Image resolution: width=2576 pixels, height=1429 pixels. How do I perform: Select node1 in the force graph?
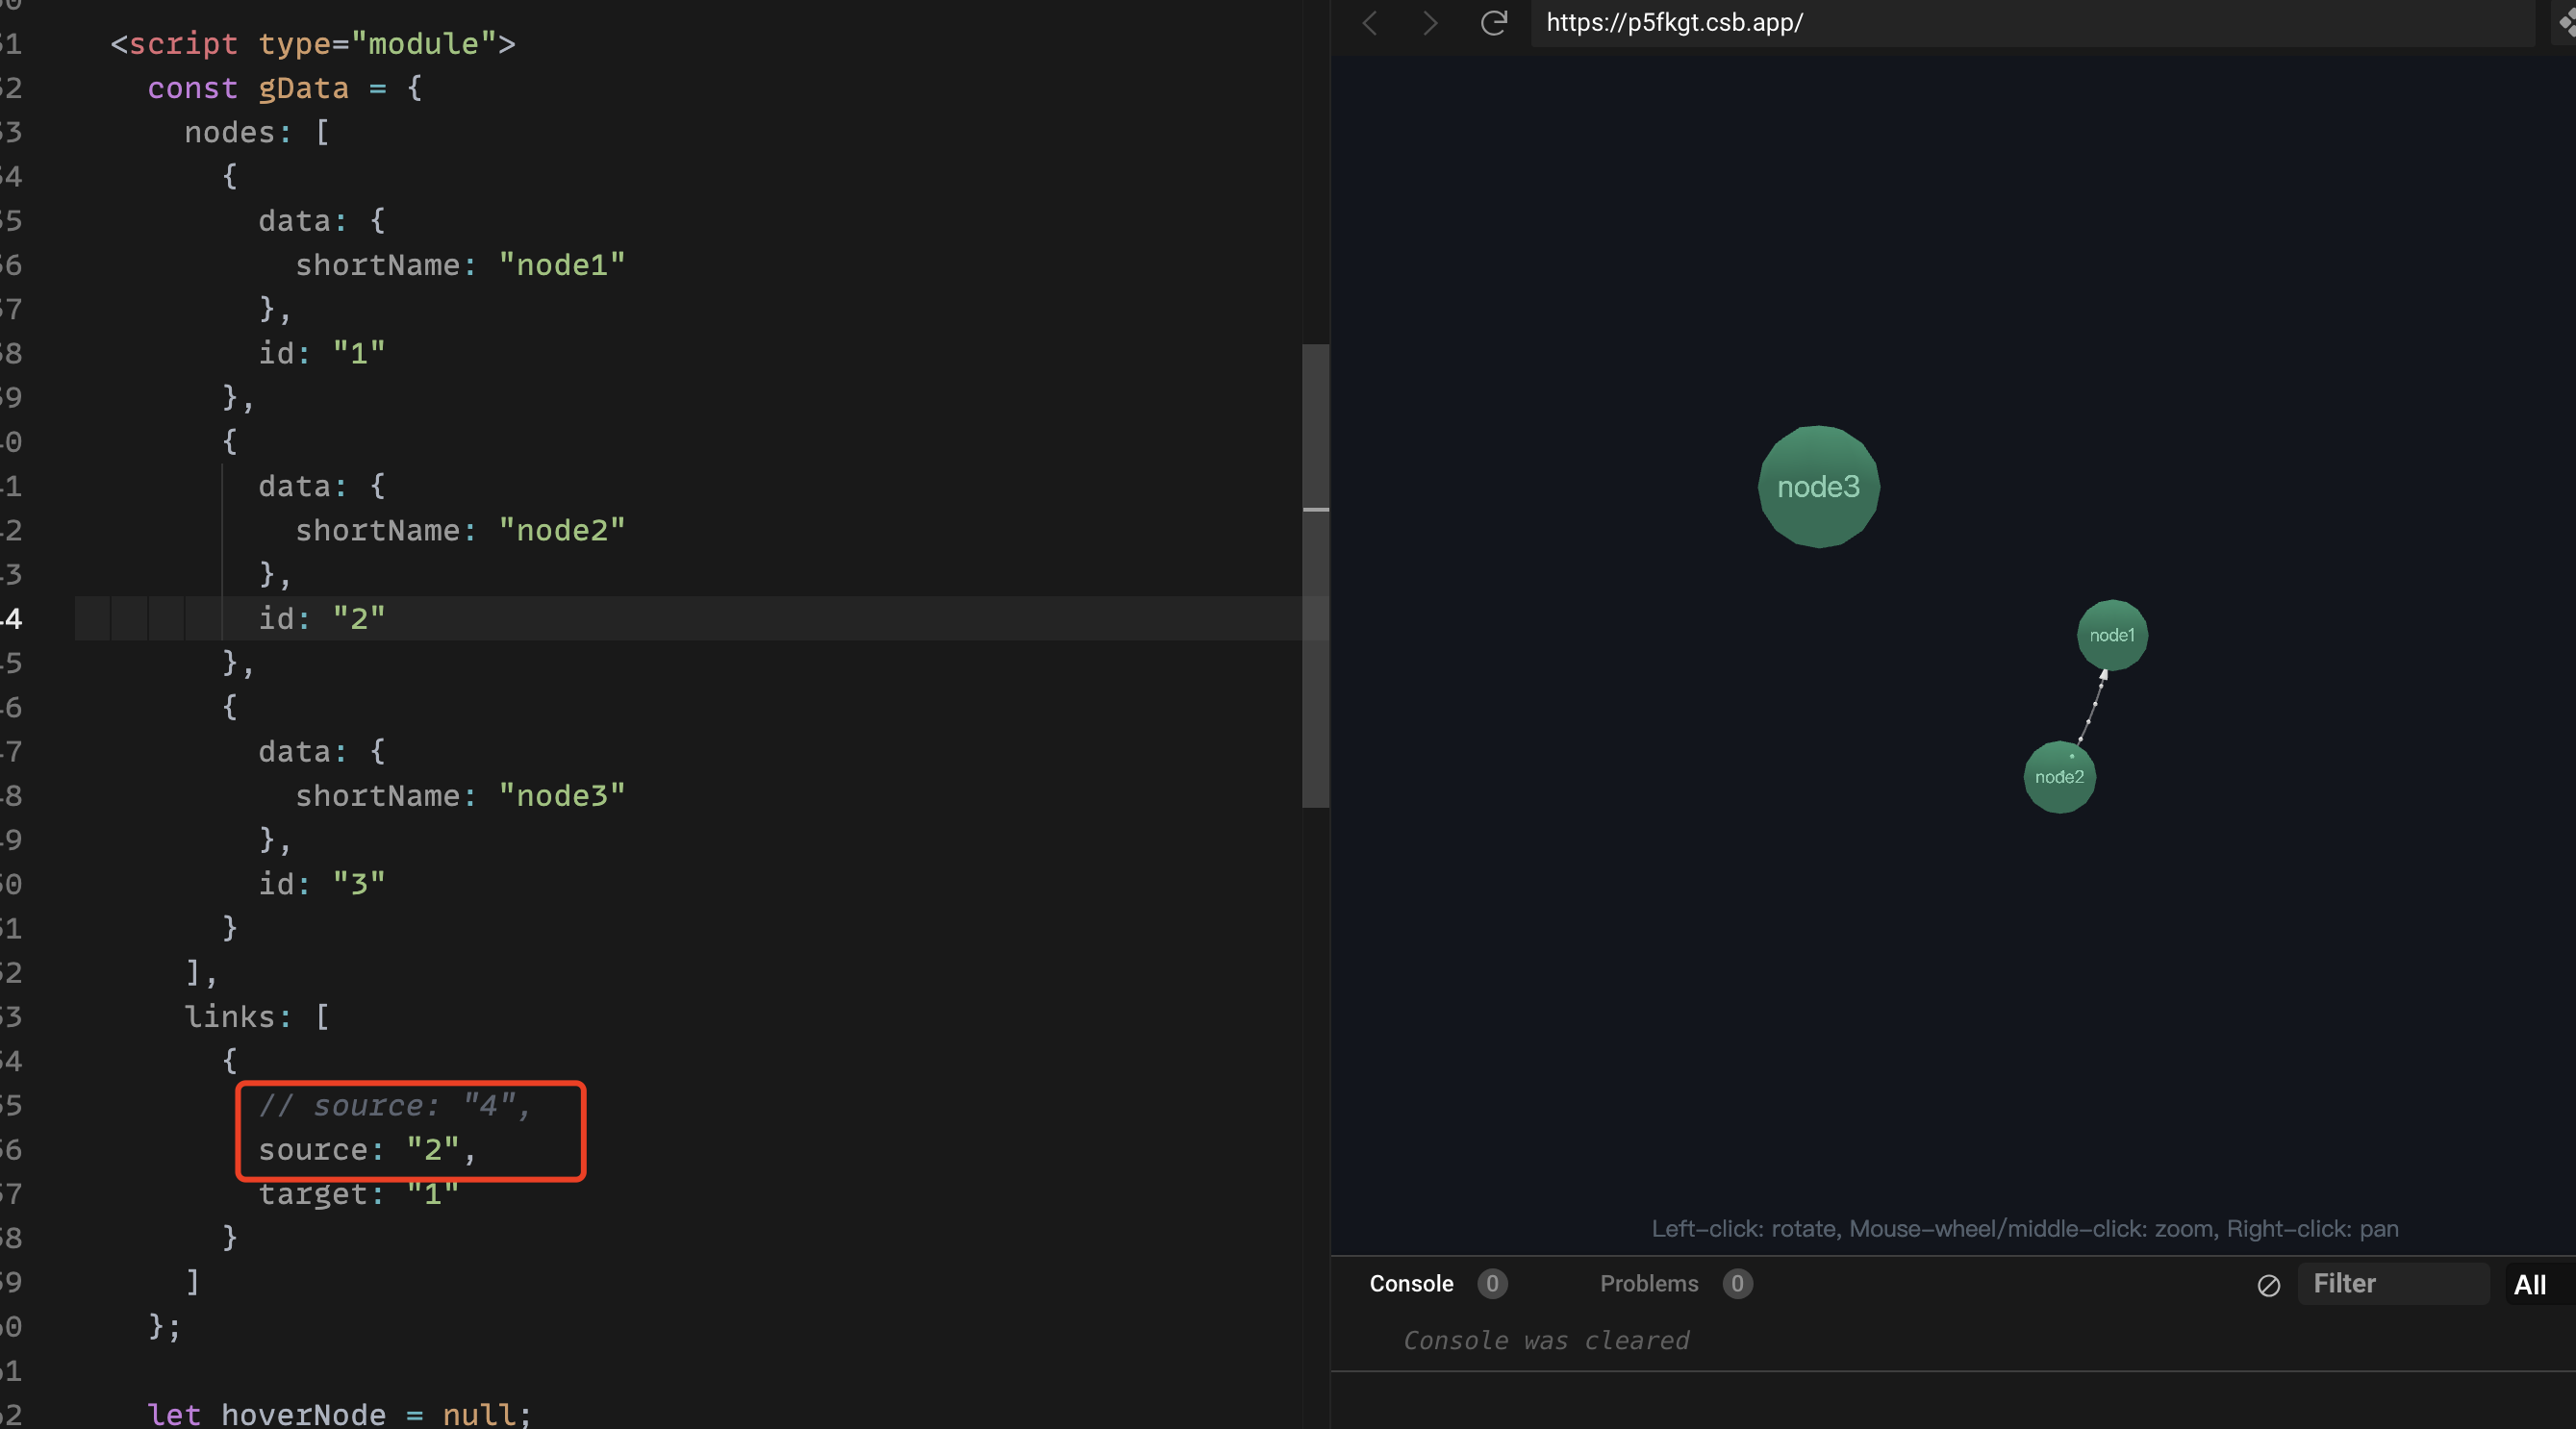point(2111,634)
